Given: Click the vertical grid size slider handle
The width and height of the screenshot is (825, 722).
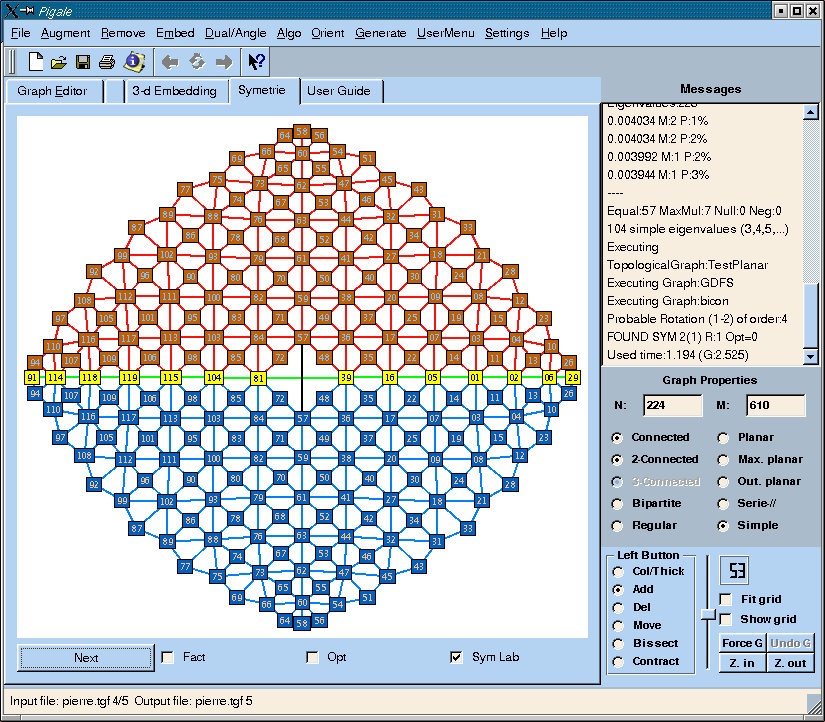Looking at the screenshot, I should 708,612.
